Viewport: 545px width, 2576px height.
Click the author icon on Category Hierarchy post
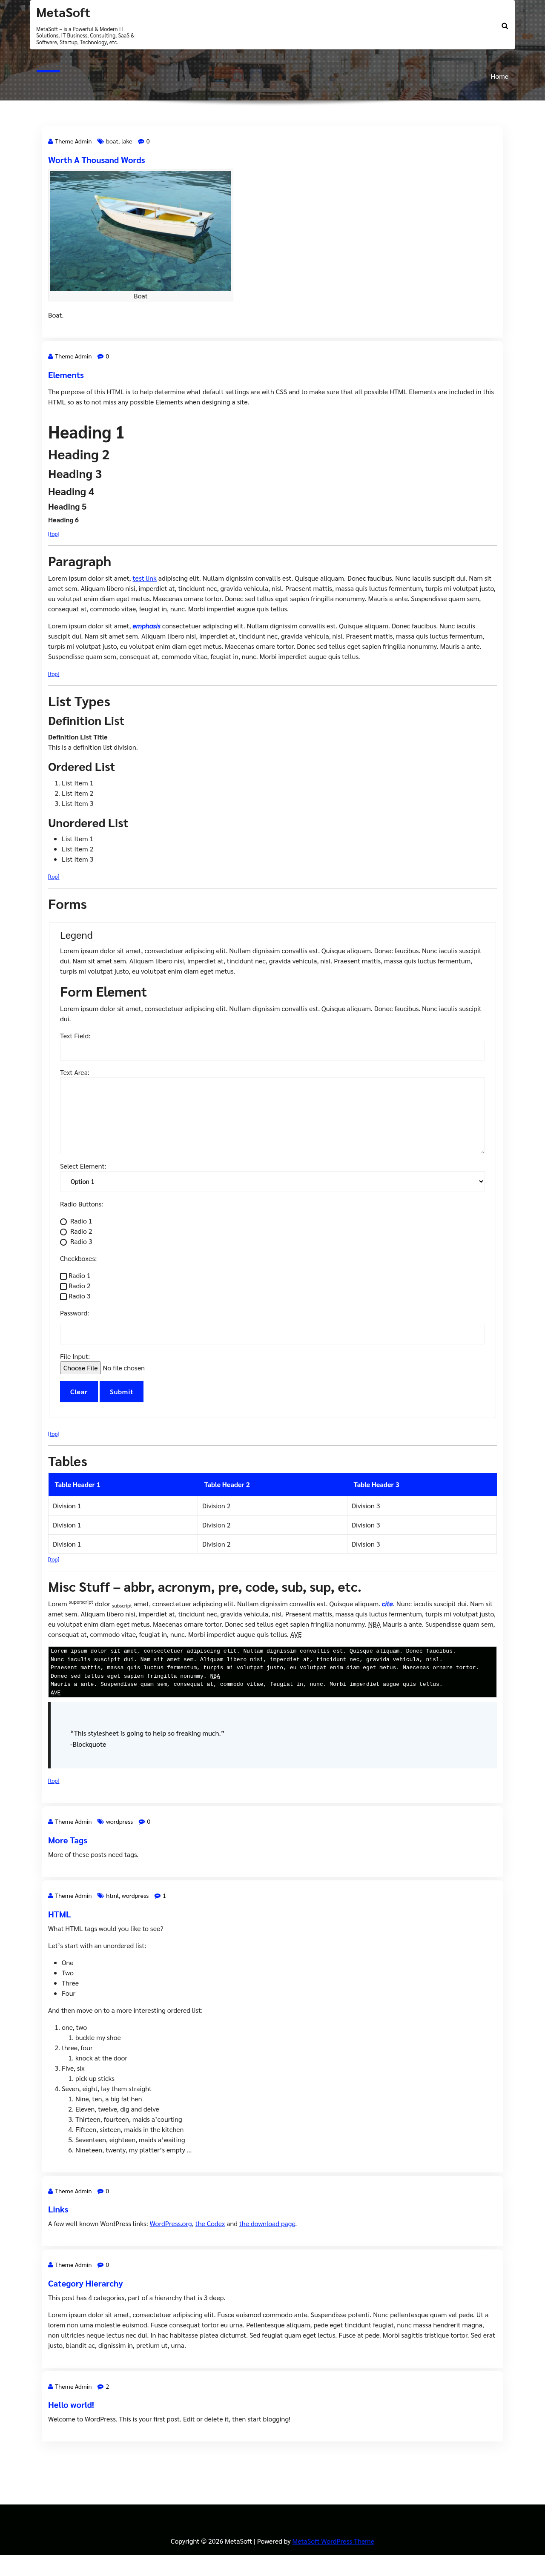click(x=51, y=2265)
